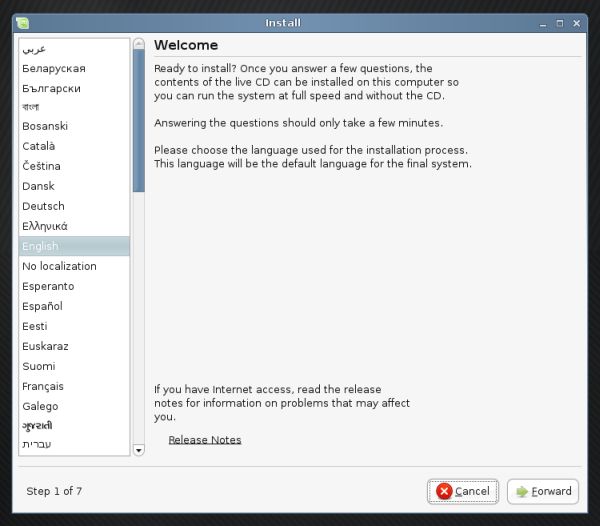This screenshot has height=526, width=600.
Task: Select Français as installation language
Action: click(74, 386)
